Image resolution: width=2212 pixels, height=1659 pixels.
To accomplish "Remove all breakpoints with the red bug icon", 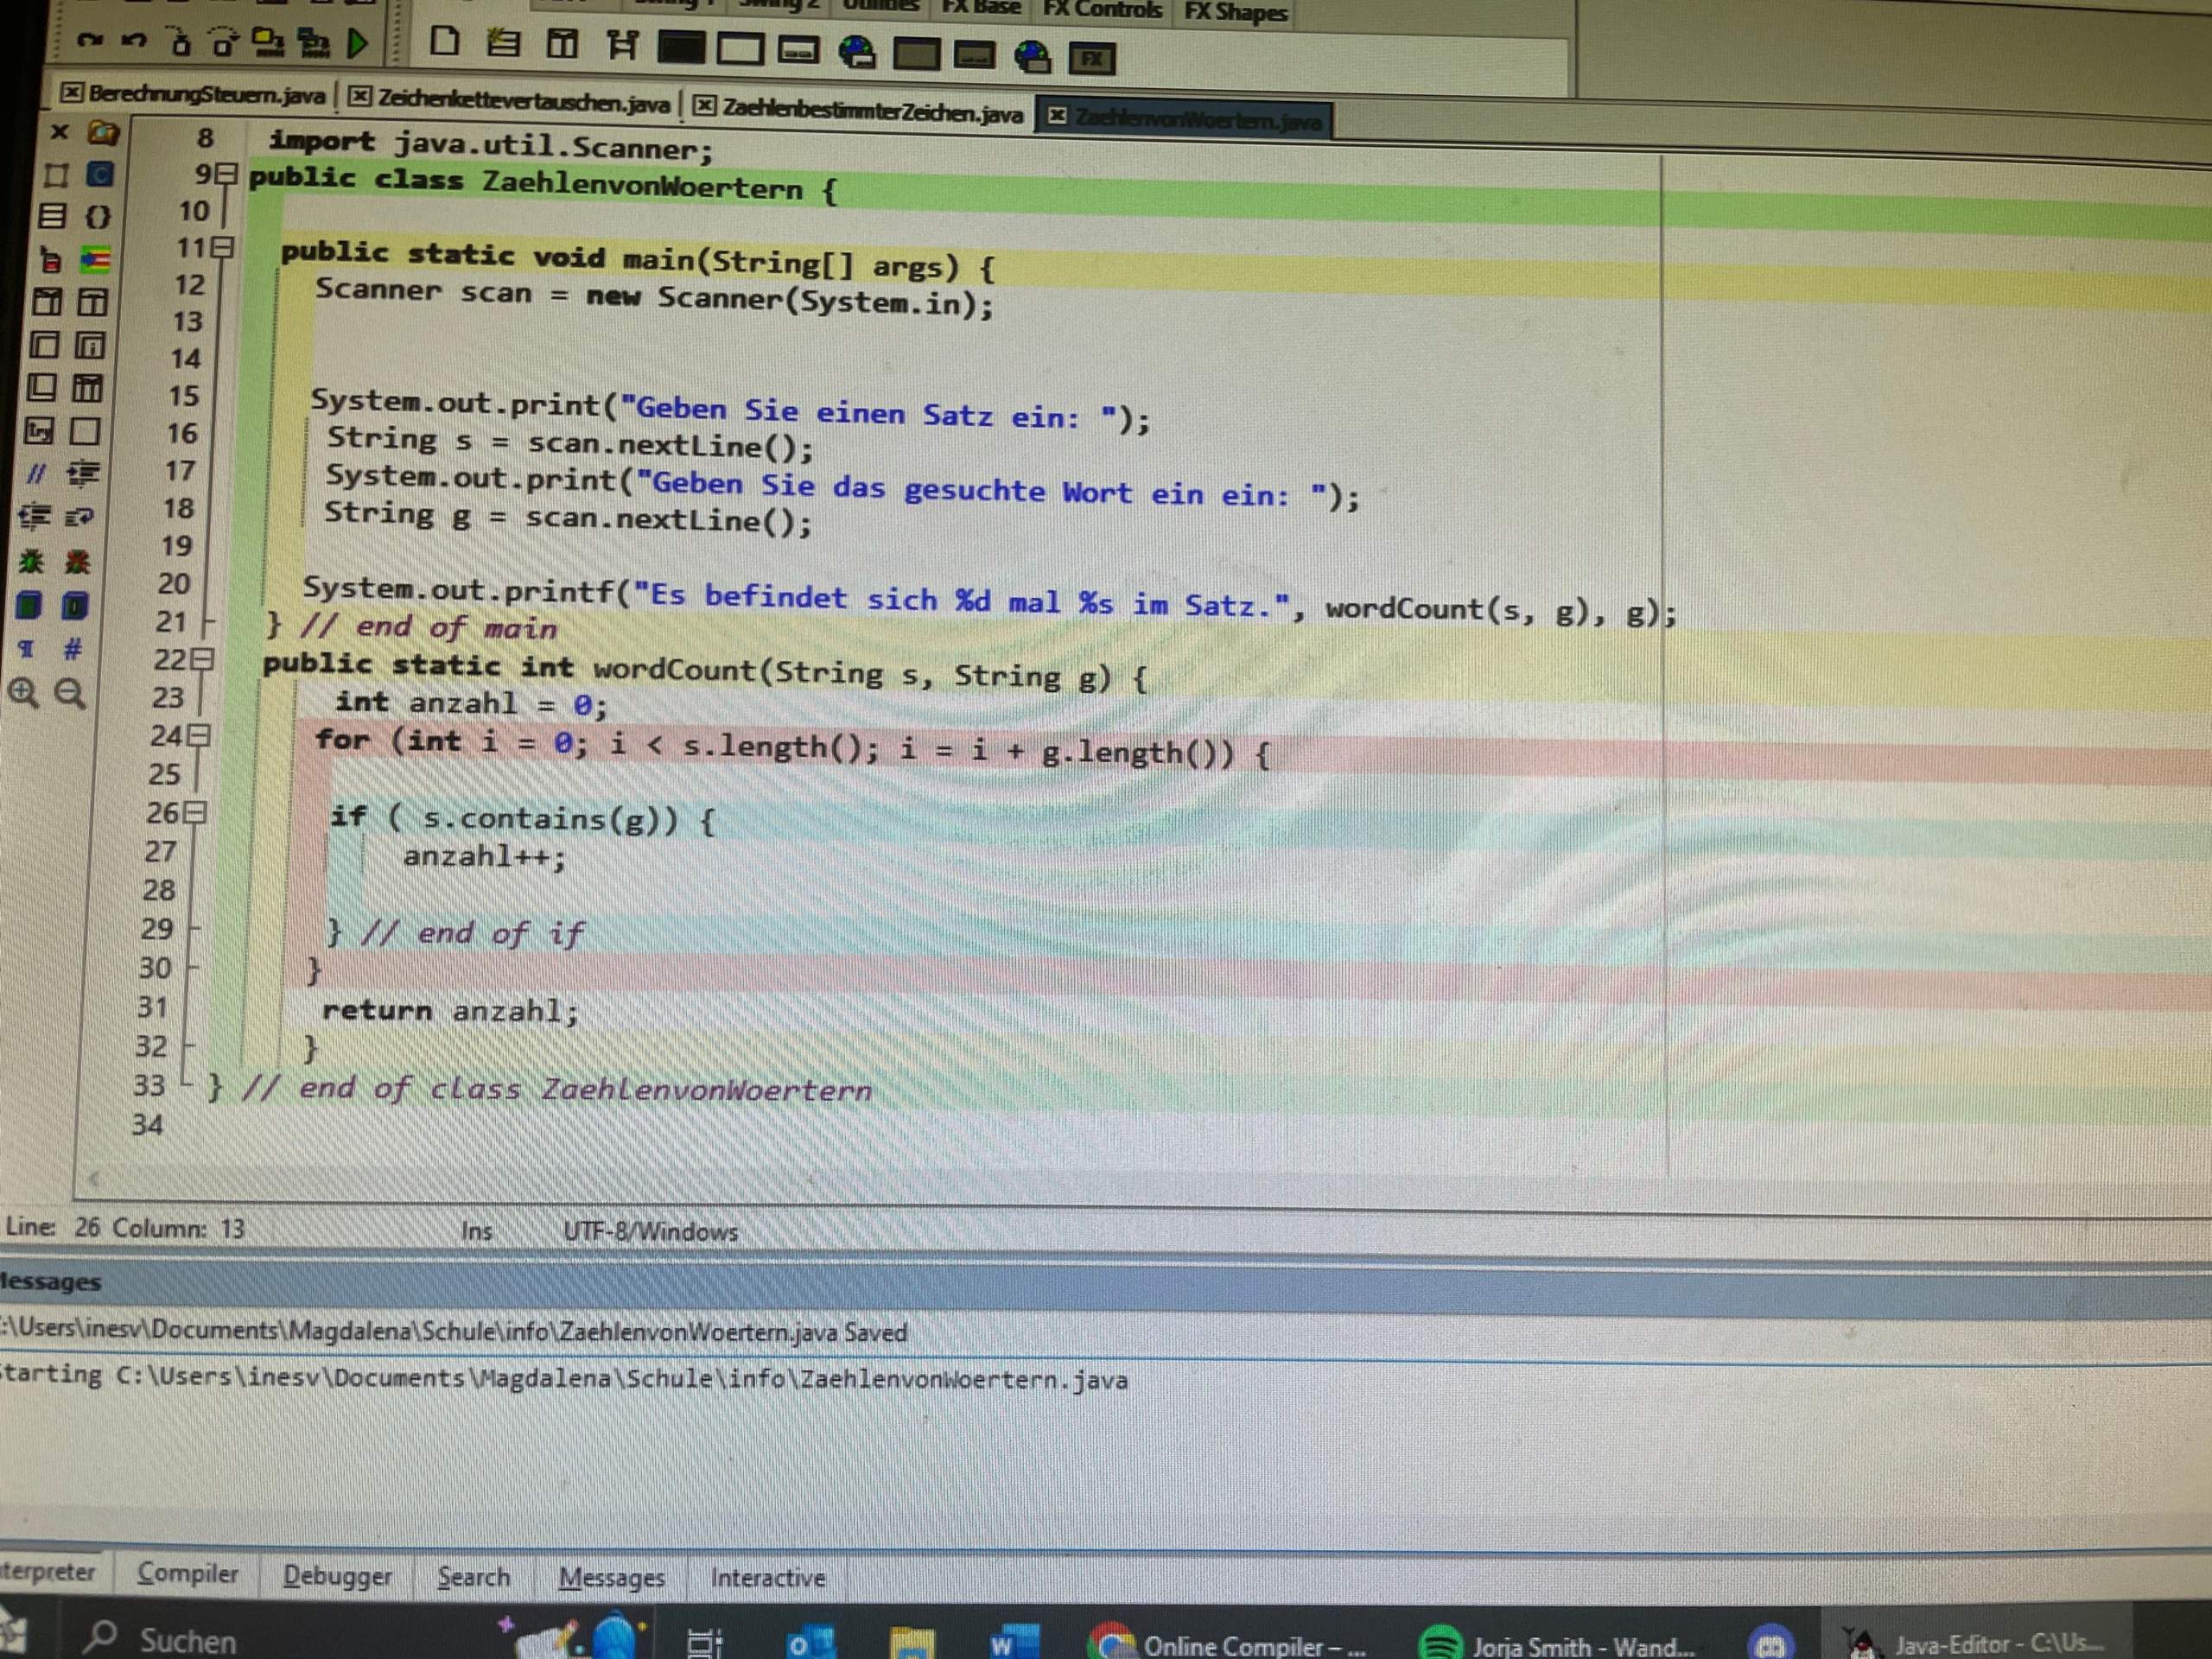I will (78, 563).
